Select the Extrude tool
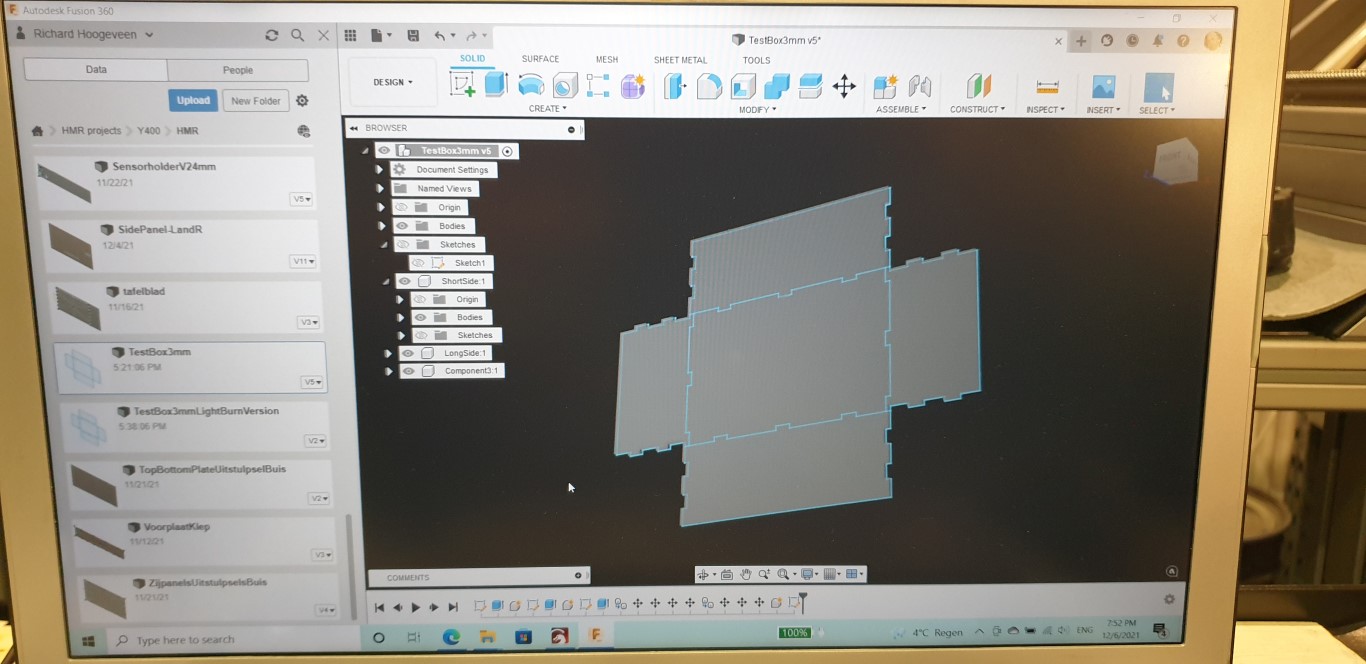The width and height of the screenshot is (1366, 664). [496, 85]
